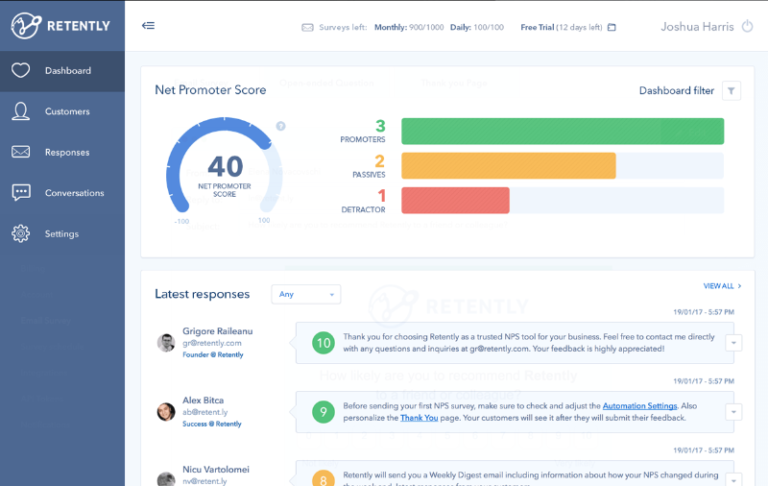
Task: Click Grigore Raileanu's avatar thumbnail
Action: 166,343
